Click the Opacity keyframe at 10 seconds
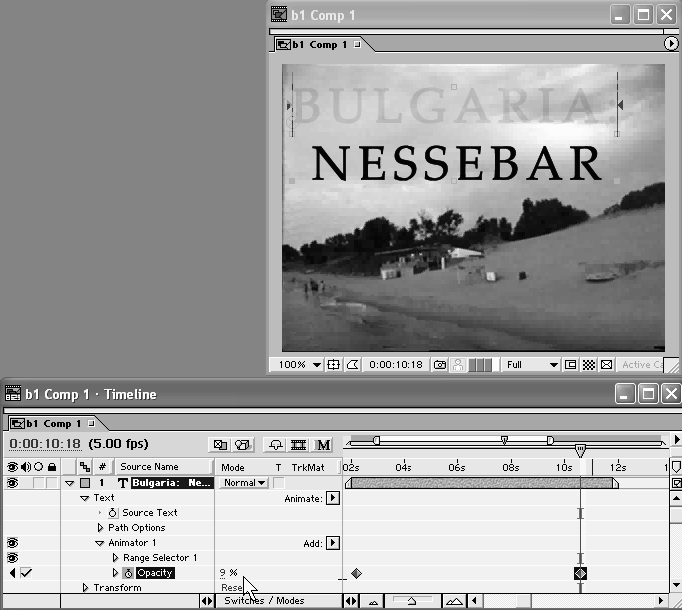This screenshot has width=682, height=610. (x=580, y=573)
